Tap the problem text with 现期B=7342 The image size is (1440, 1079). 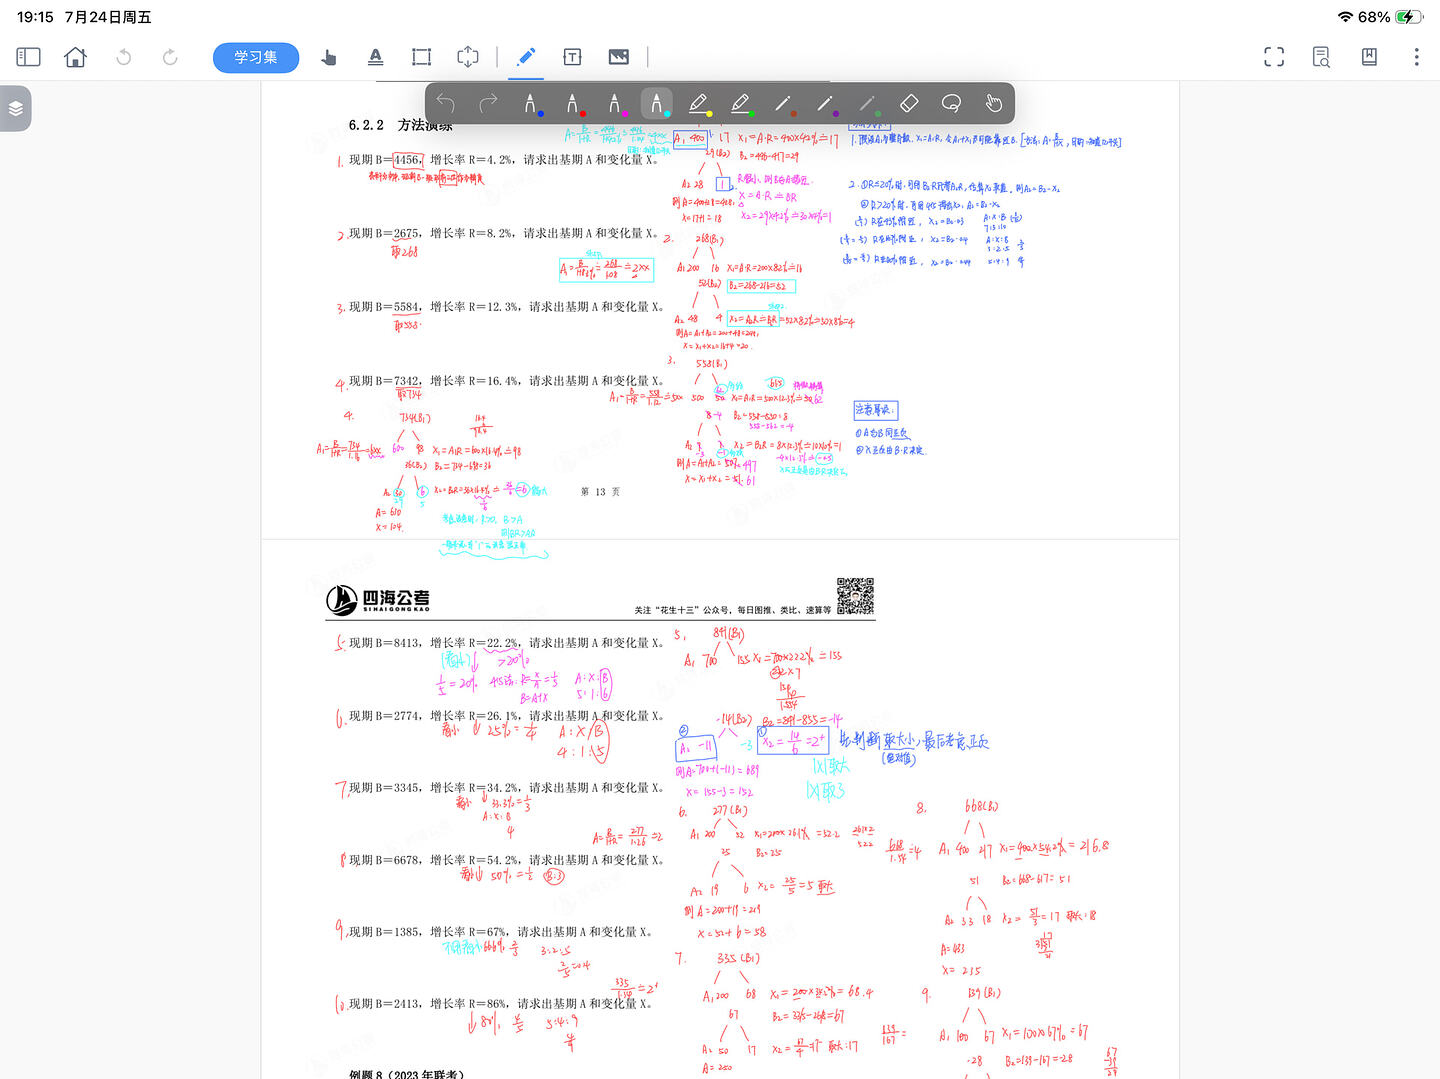tap(506, 381)
